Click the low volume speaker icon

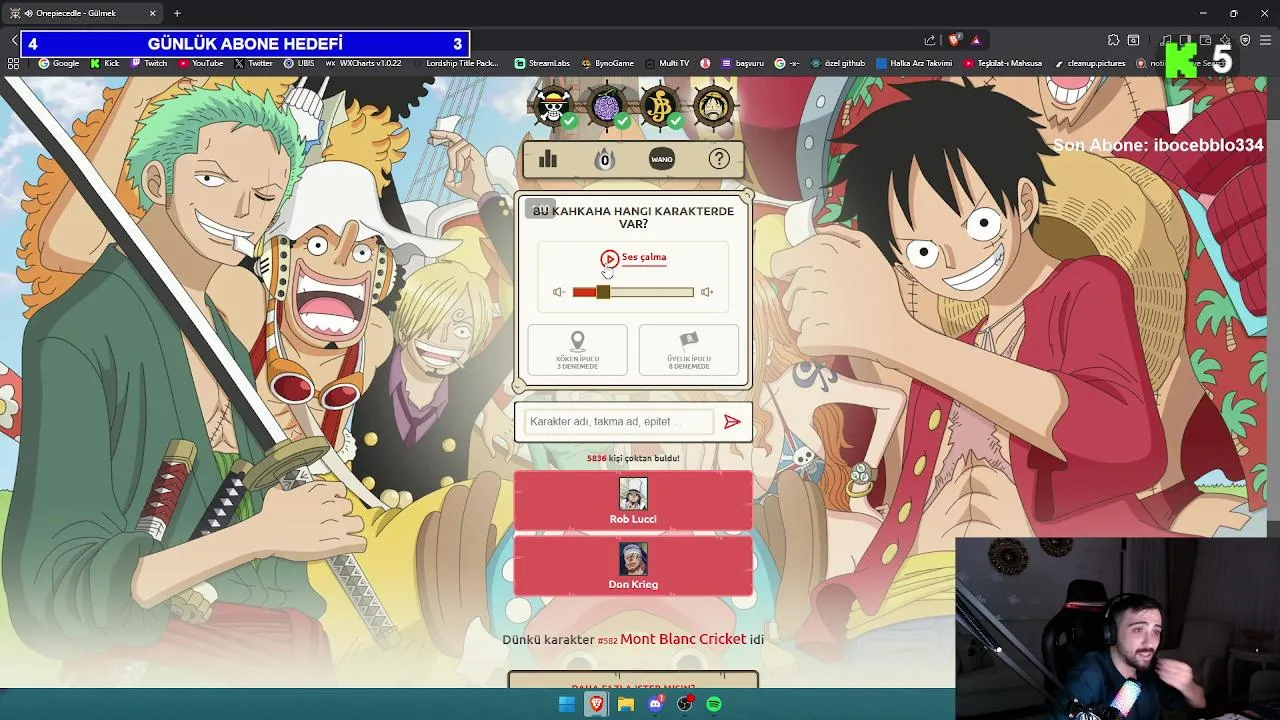tap(558, 292)
